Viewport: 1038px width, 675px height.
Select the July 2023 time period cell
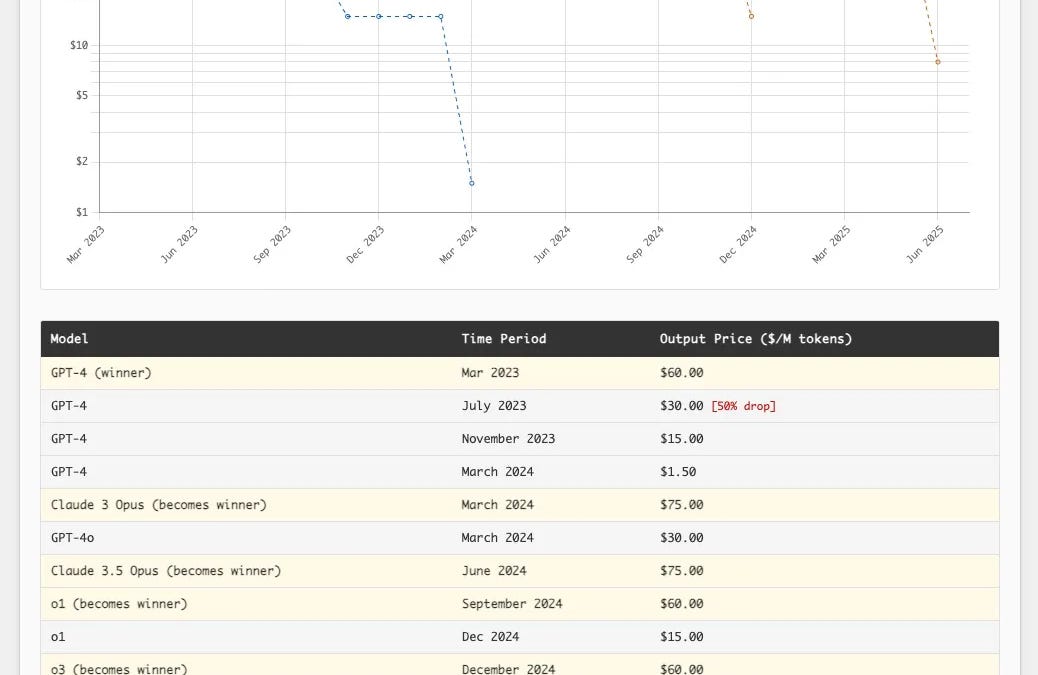click(494, 406)
